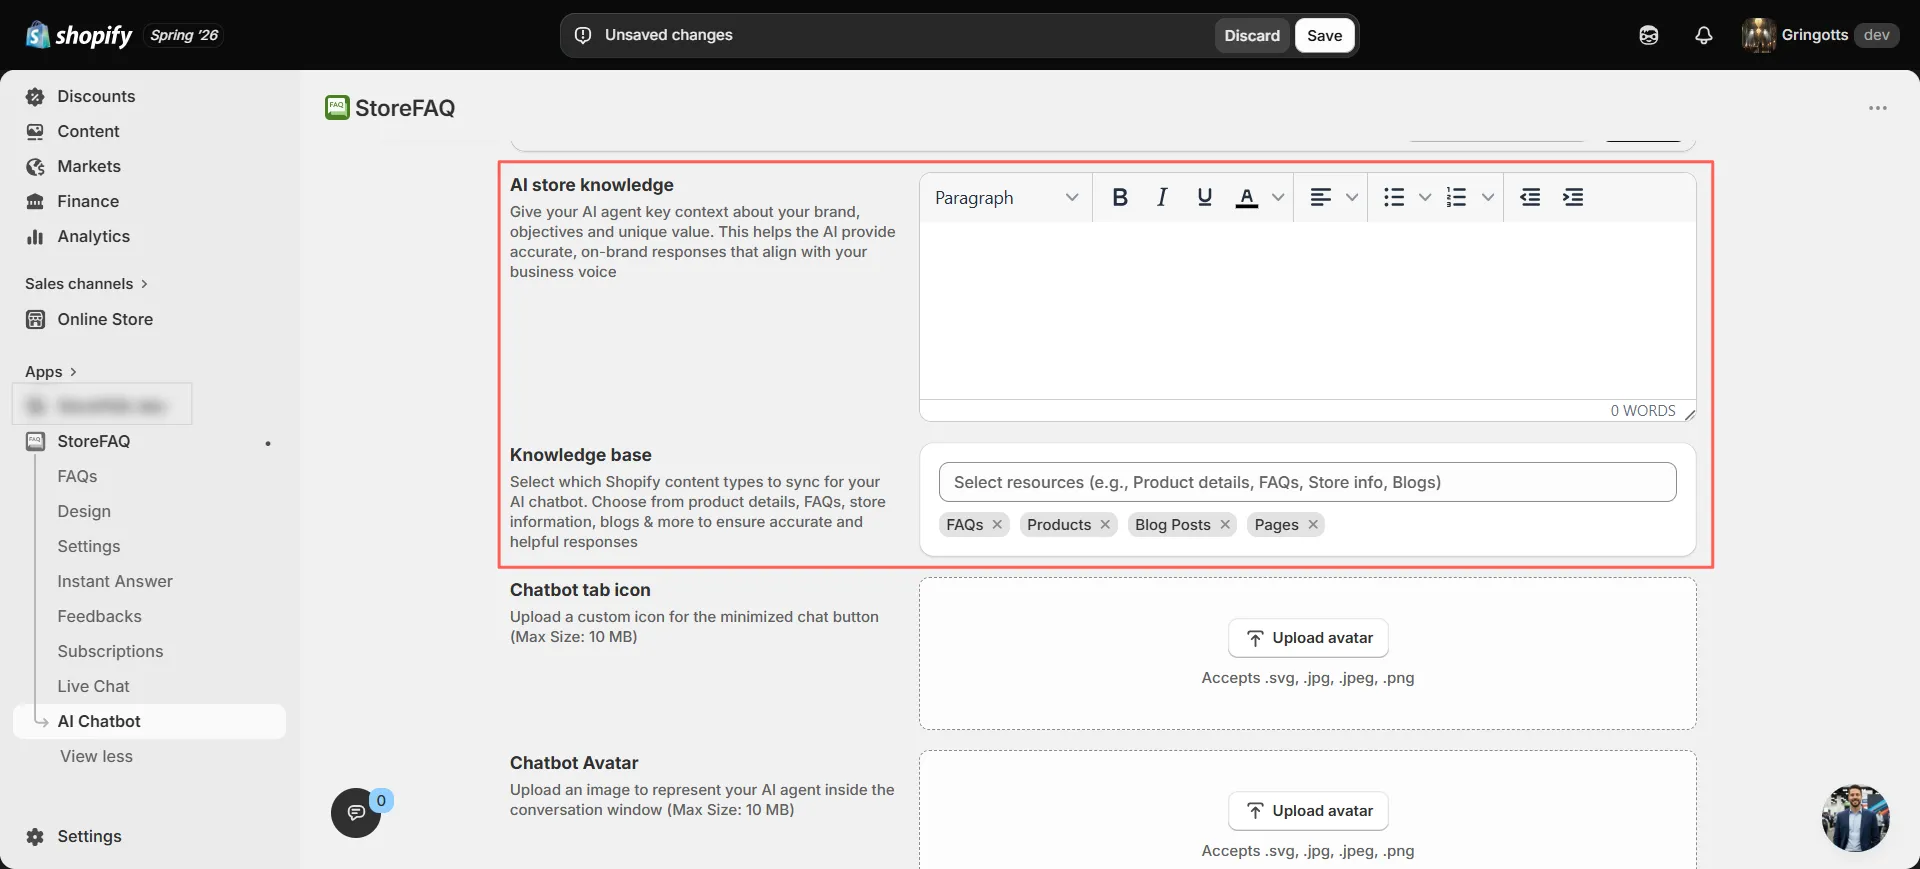Click the Shopify logo
1920x869 pixels.
click(x=79, y=35)
